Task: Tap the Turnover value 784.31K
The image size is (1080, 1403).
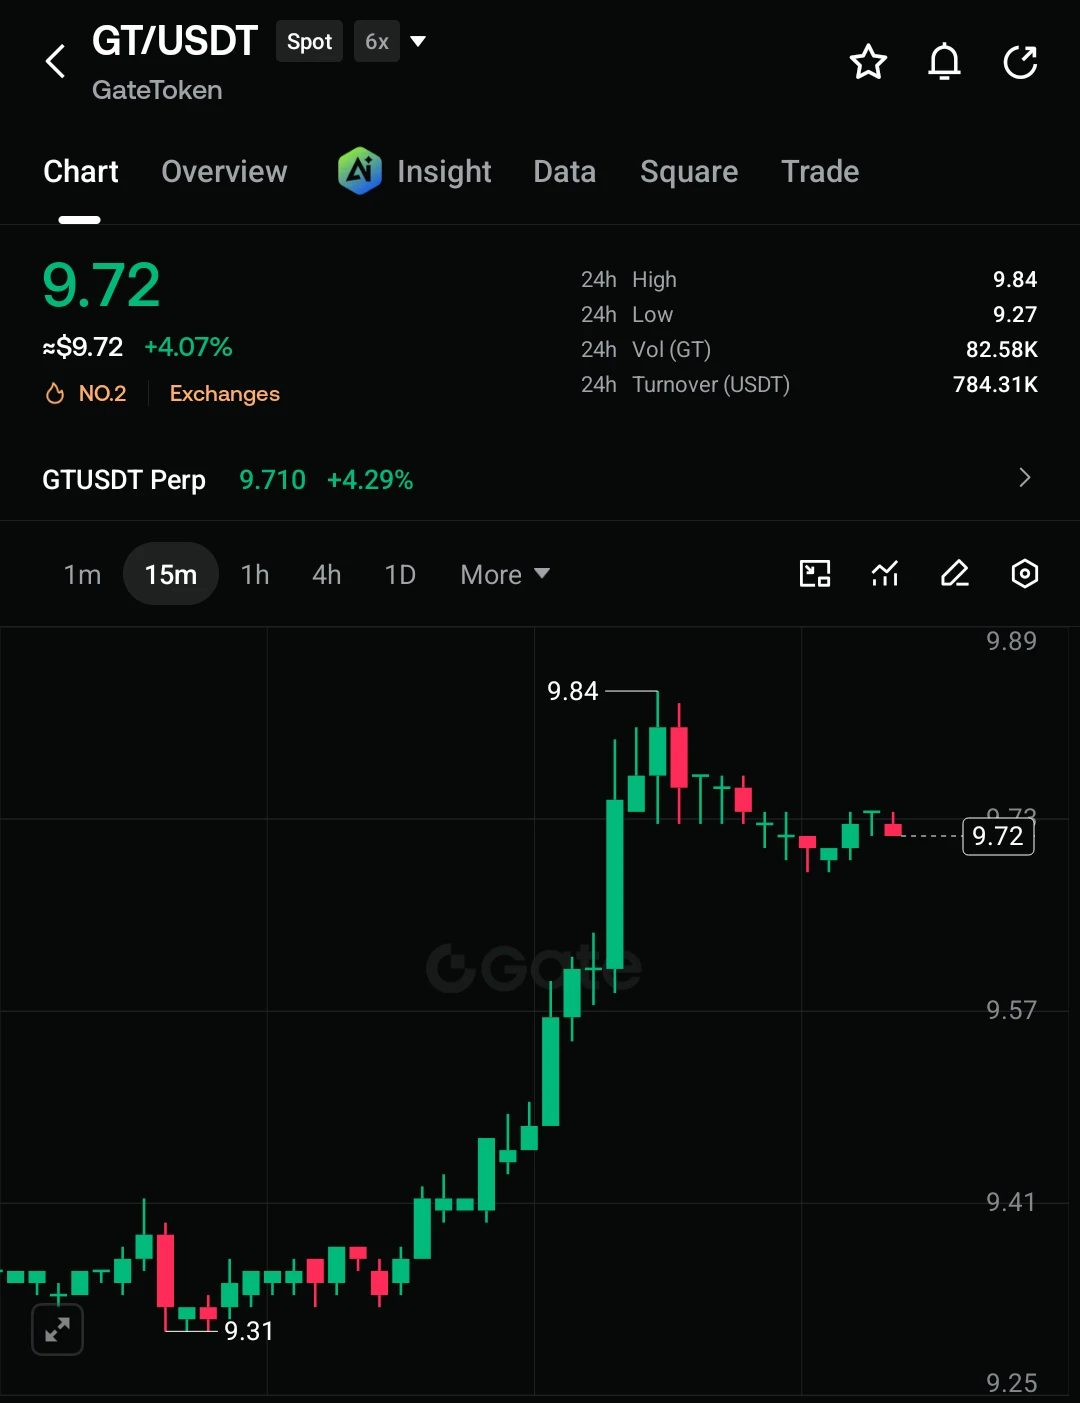Action: coord(996,385)
